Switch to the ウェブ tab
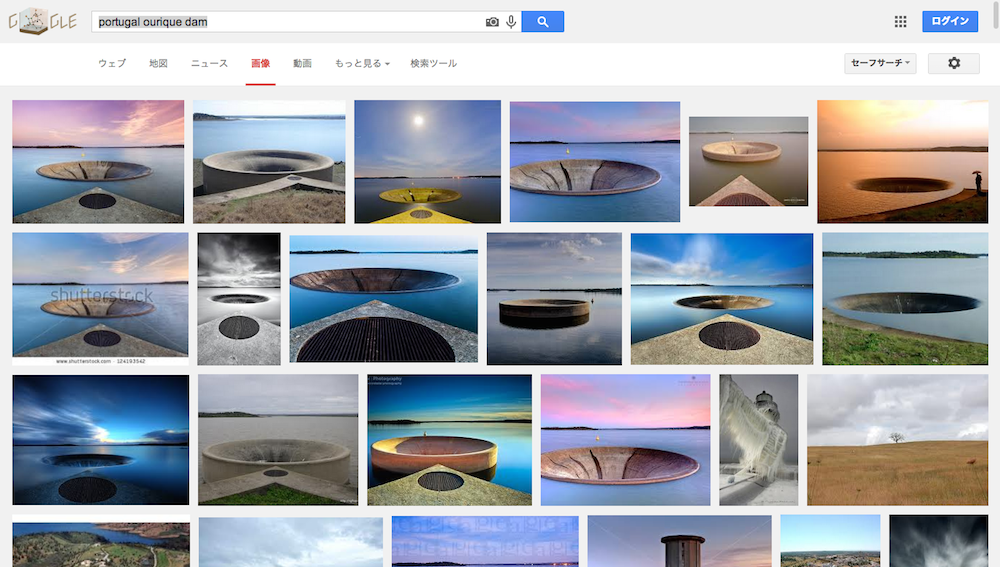This screenshot has height=567, width=1000. pyautogui.click(x=112, y=63)
